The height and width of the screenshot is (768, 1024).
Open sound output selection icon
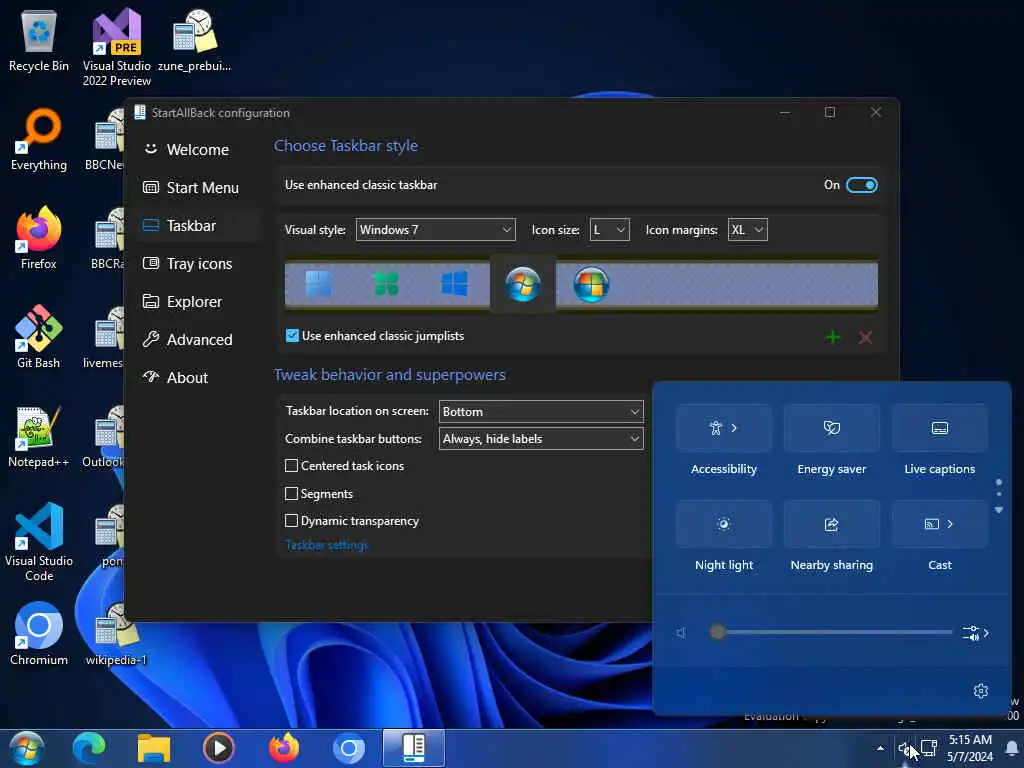tap(976, 633)
